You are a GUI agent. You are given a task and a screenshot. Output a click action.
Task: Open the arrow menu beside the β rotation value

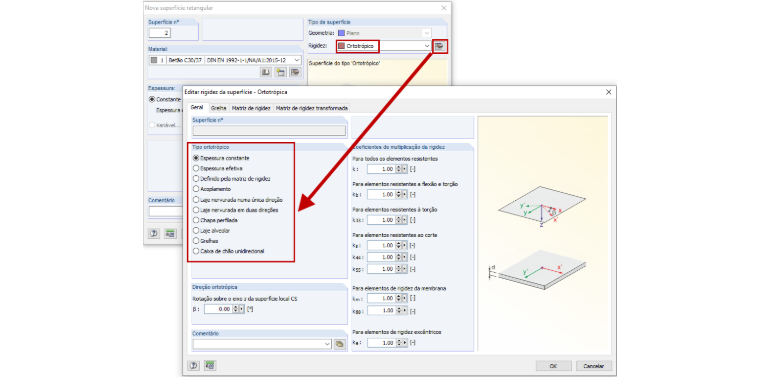point(242,309)
